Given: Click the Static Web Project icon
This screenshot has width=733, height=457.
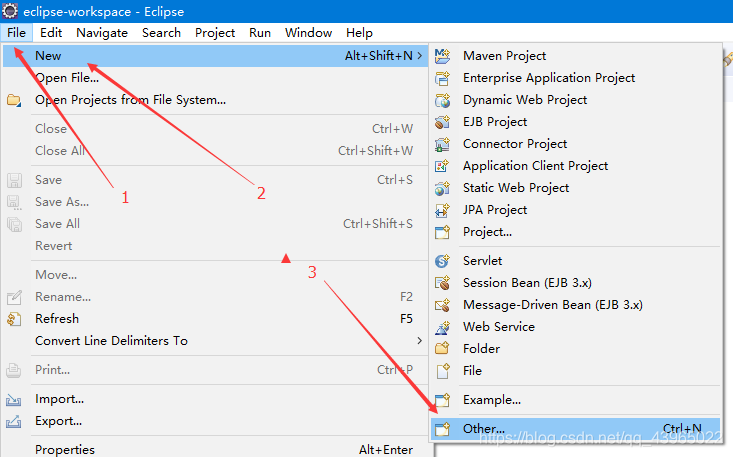Looking at the screenshot, I should (442, 188).
